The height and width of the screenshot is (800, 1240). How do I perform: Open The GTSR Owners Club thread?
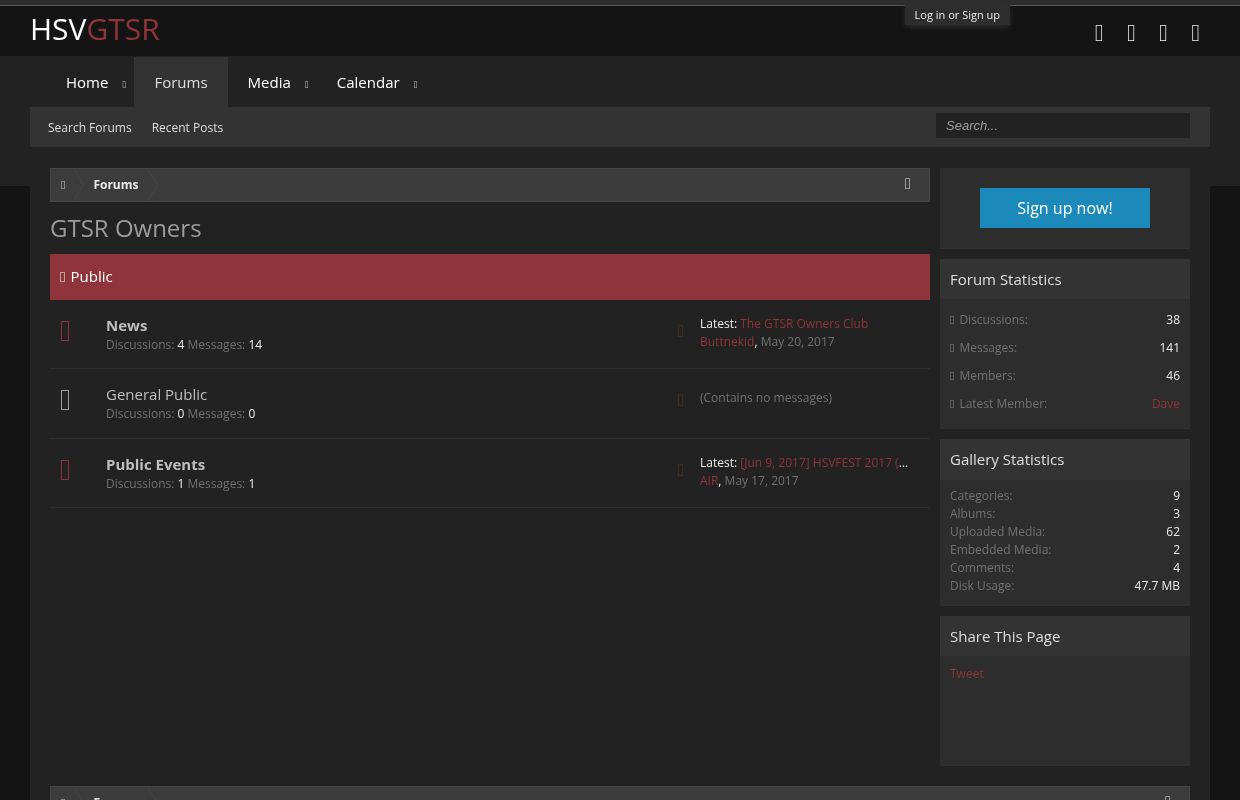coord(804,323)
